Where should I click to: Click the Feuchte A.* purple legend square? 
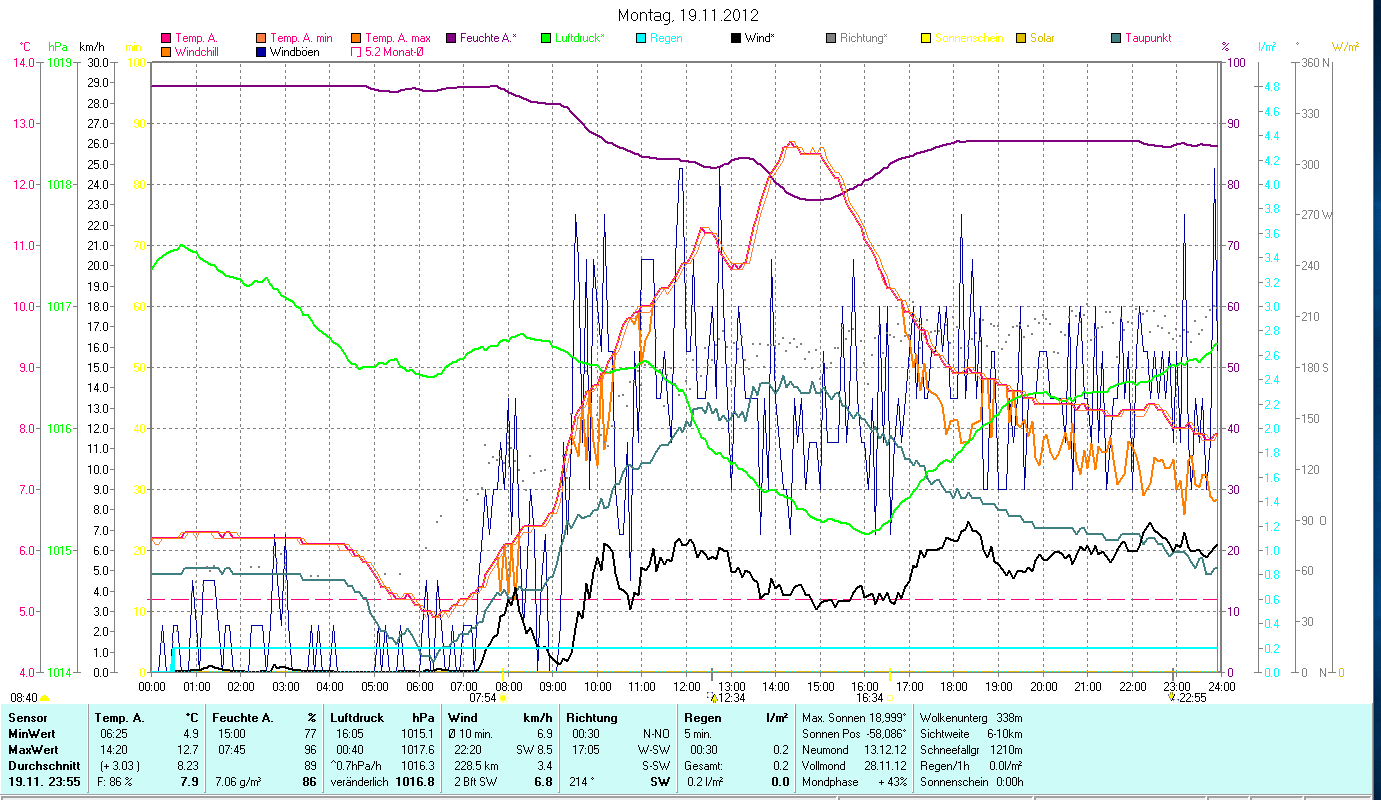click(x=452, y=38)
